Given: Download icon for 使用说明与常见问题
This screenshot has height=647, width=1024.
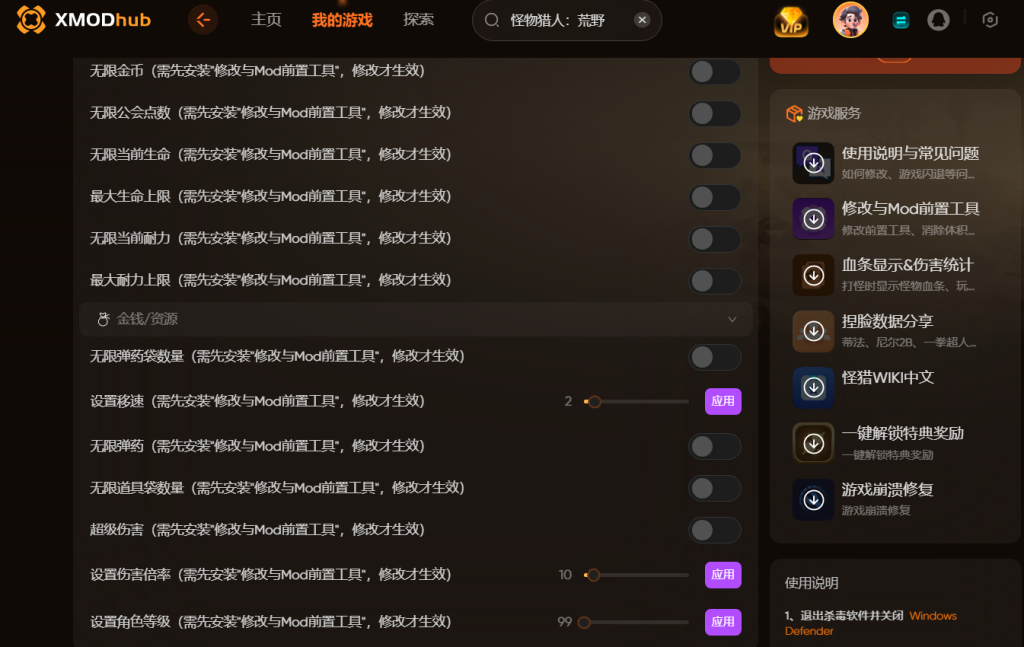Looking at the screenshot, I should [813, 163].
